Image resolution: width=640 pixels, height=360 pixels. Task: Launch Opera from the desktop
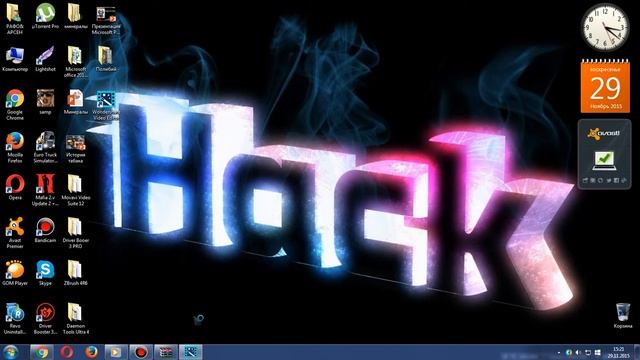click(x=15, y=187)
